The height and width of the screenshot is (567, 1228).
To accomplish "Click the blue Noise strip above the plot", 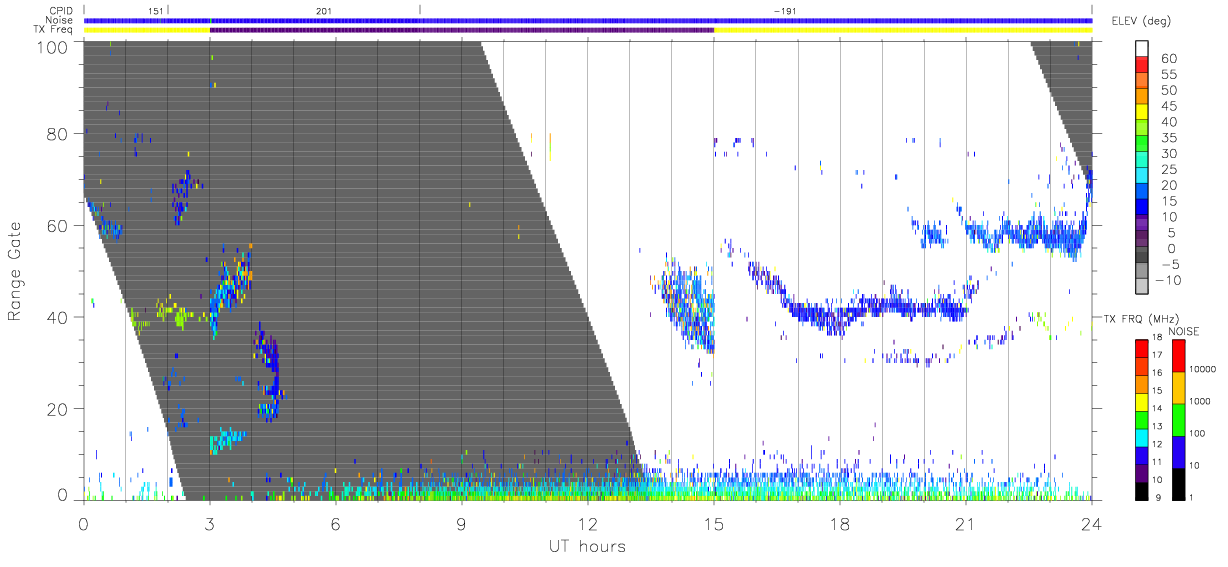I will (x=588, y=20).
